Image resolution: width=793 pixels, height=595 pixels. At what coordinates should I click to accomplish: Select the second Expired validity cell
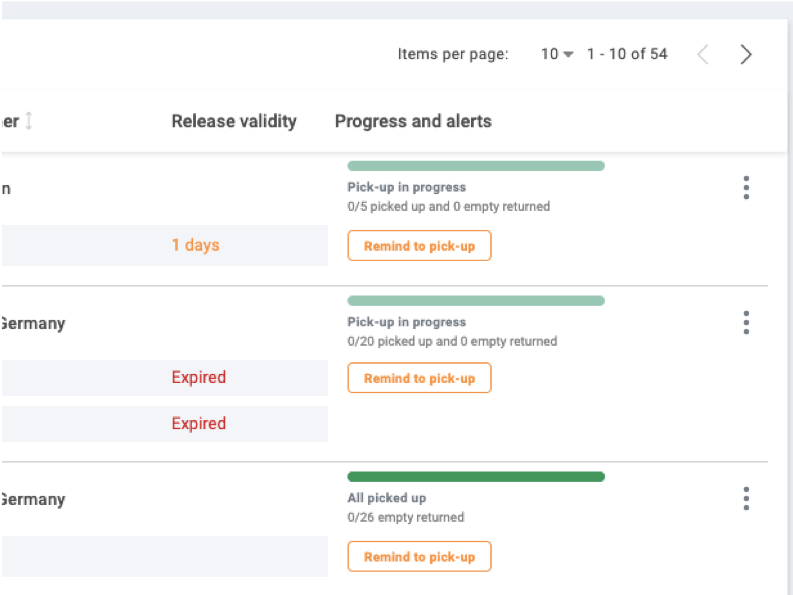pos(165,423)
